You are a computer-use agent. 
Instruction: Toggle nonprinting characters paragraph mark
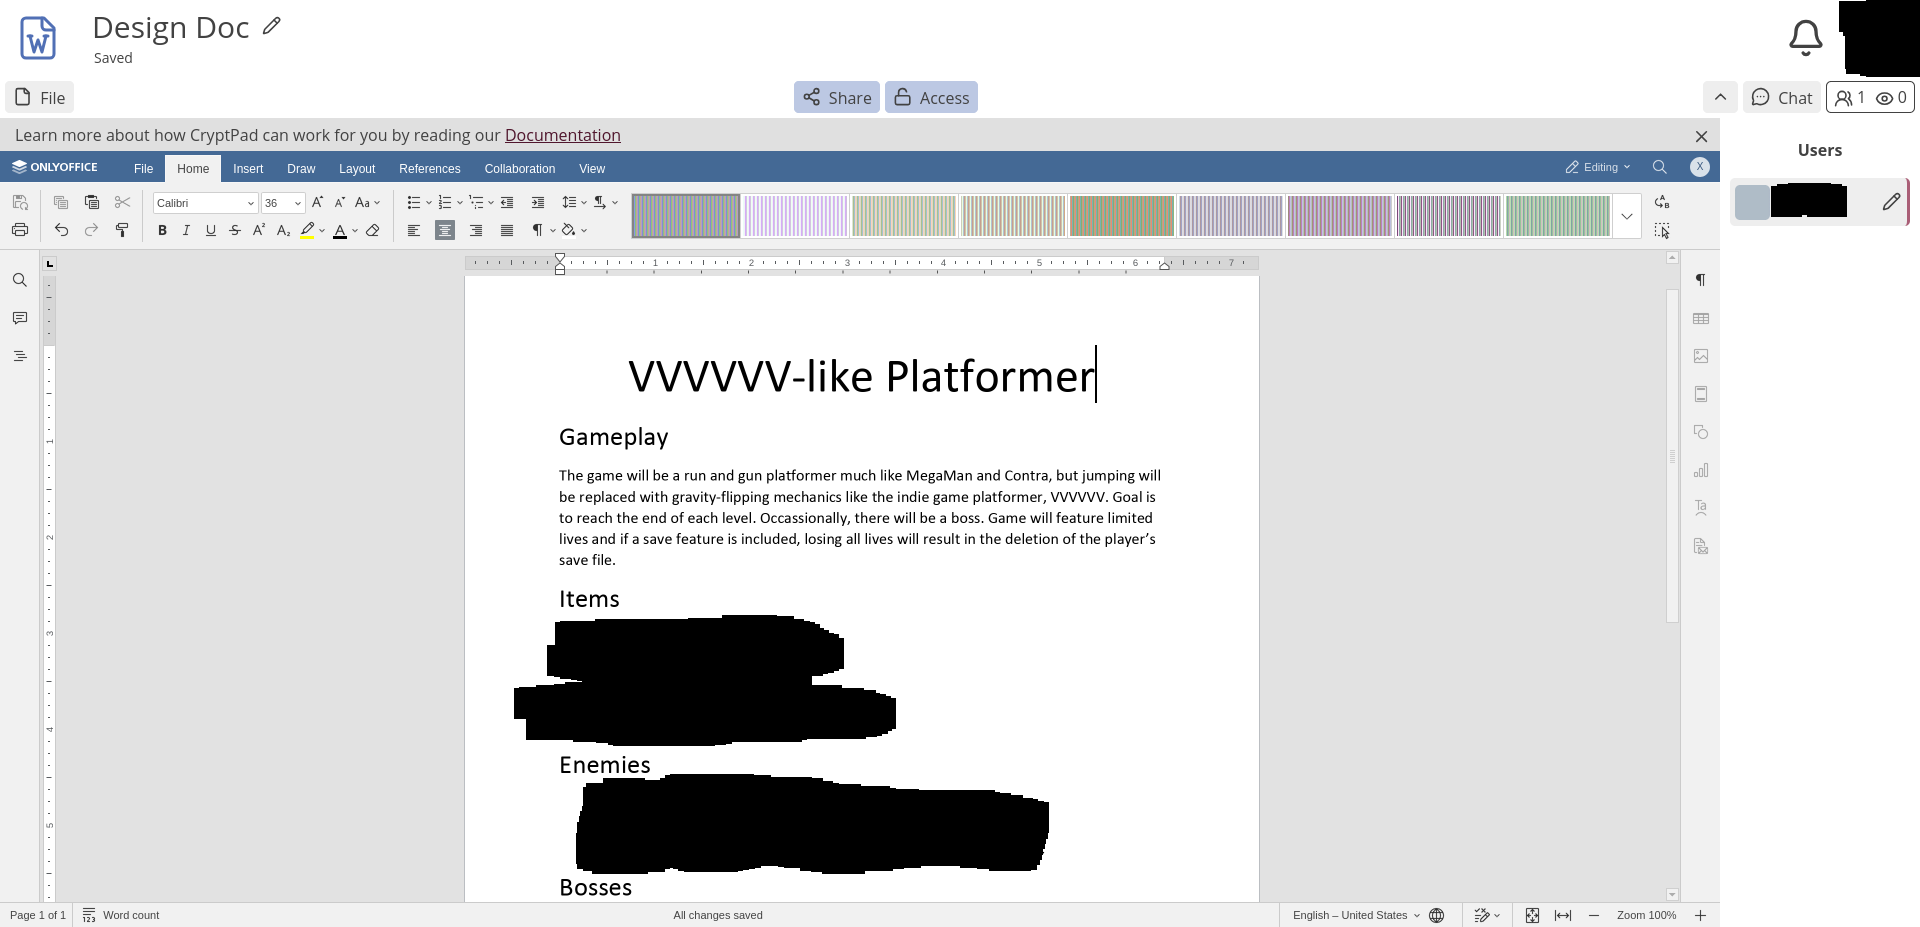pyautogui.click(x=538, y=230)
